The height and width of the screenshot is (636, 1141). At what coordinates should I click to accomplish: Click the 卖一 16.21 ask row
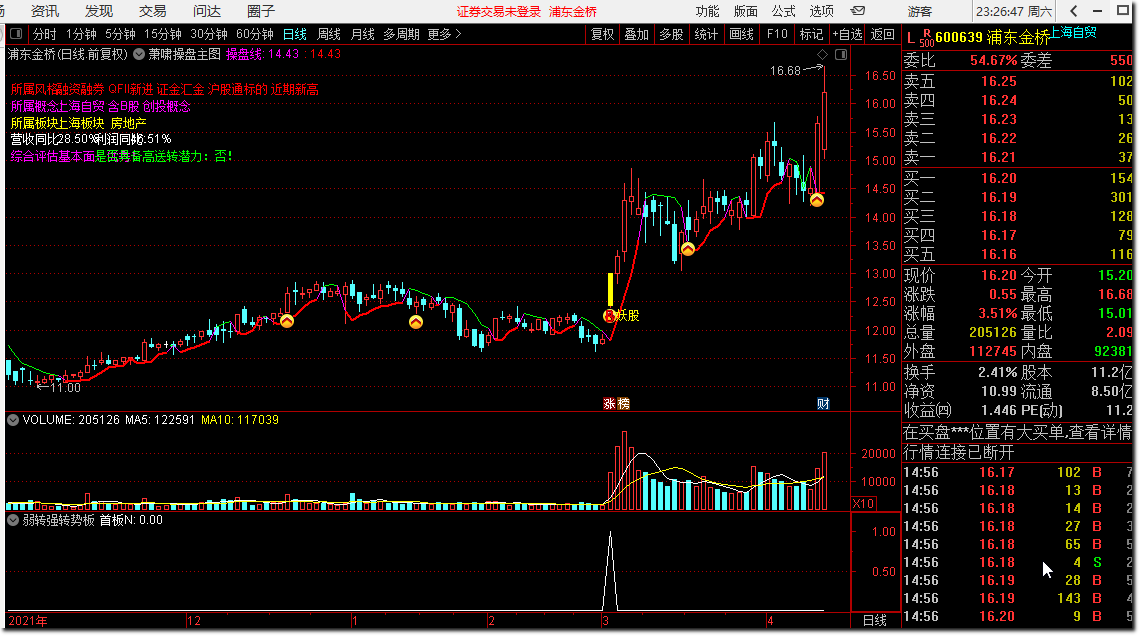click(x=1018, y=157)
